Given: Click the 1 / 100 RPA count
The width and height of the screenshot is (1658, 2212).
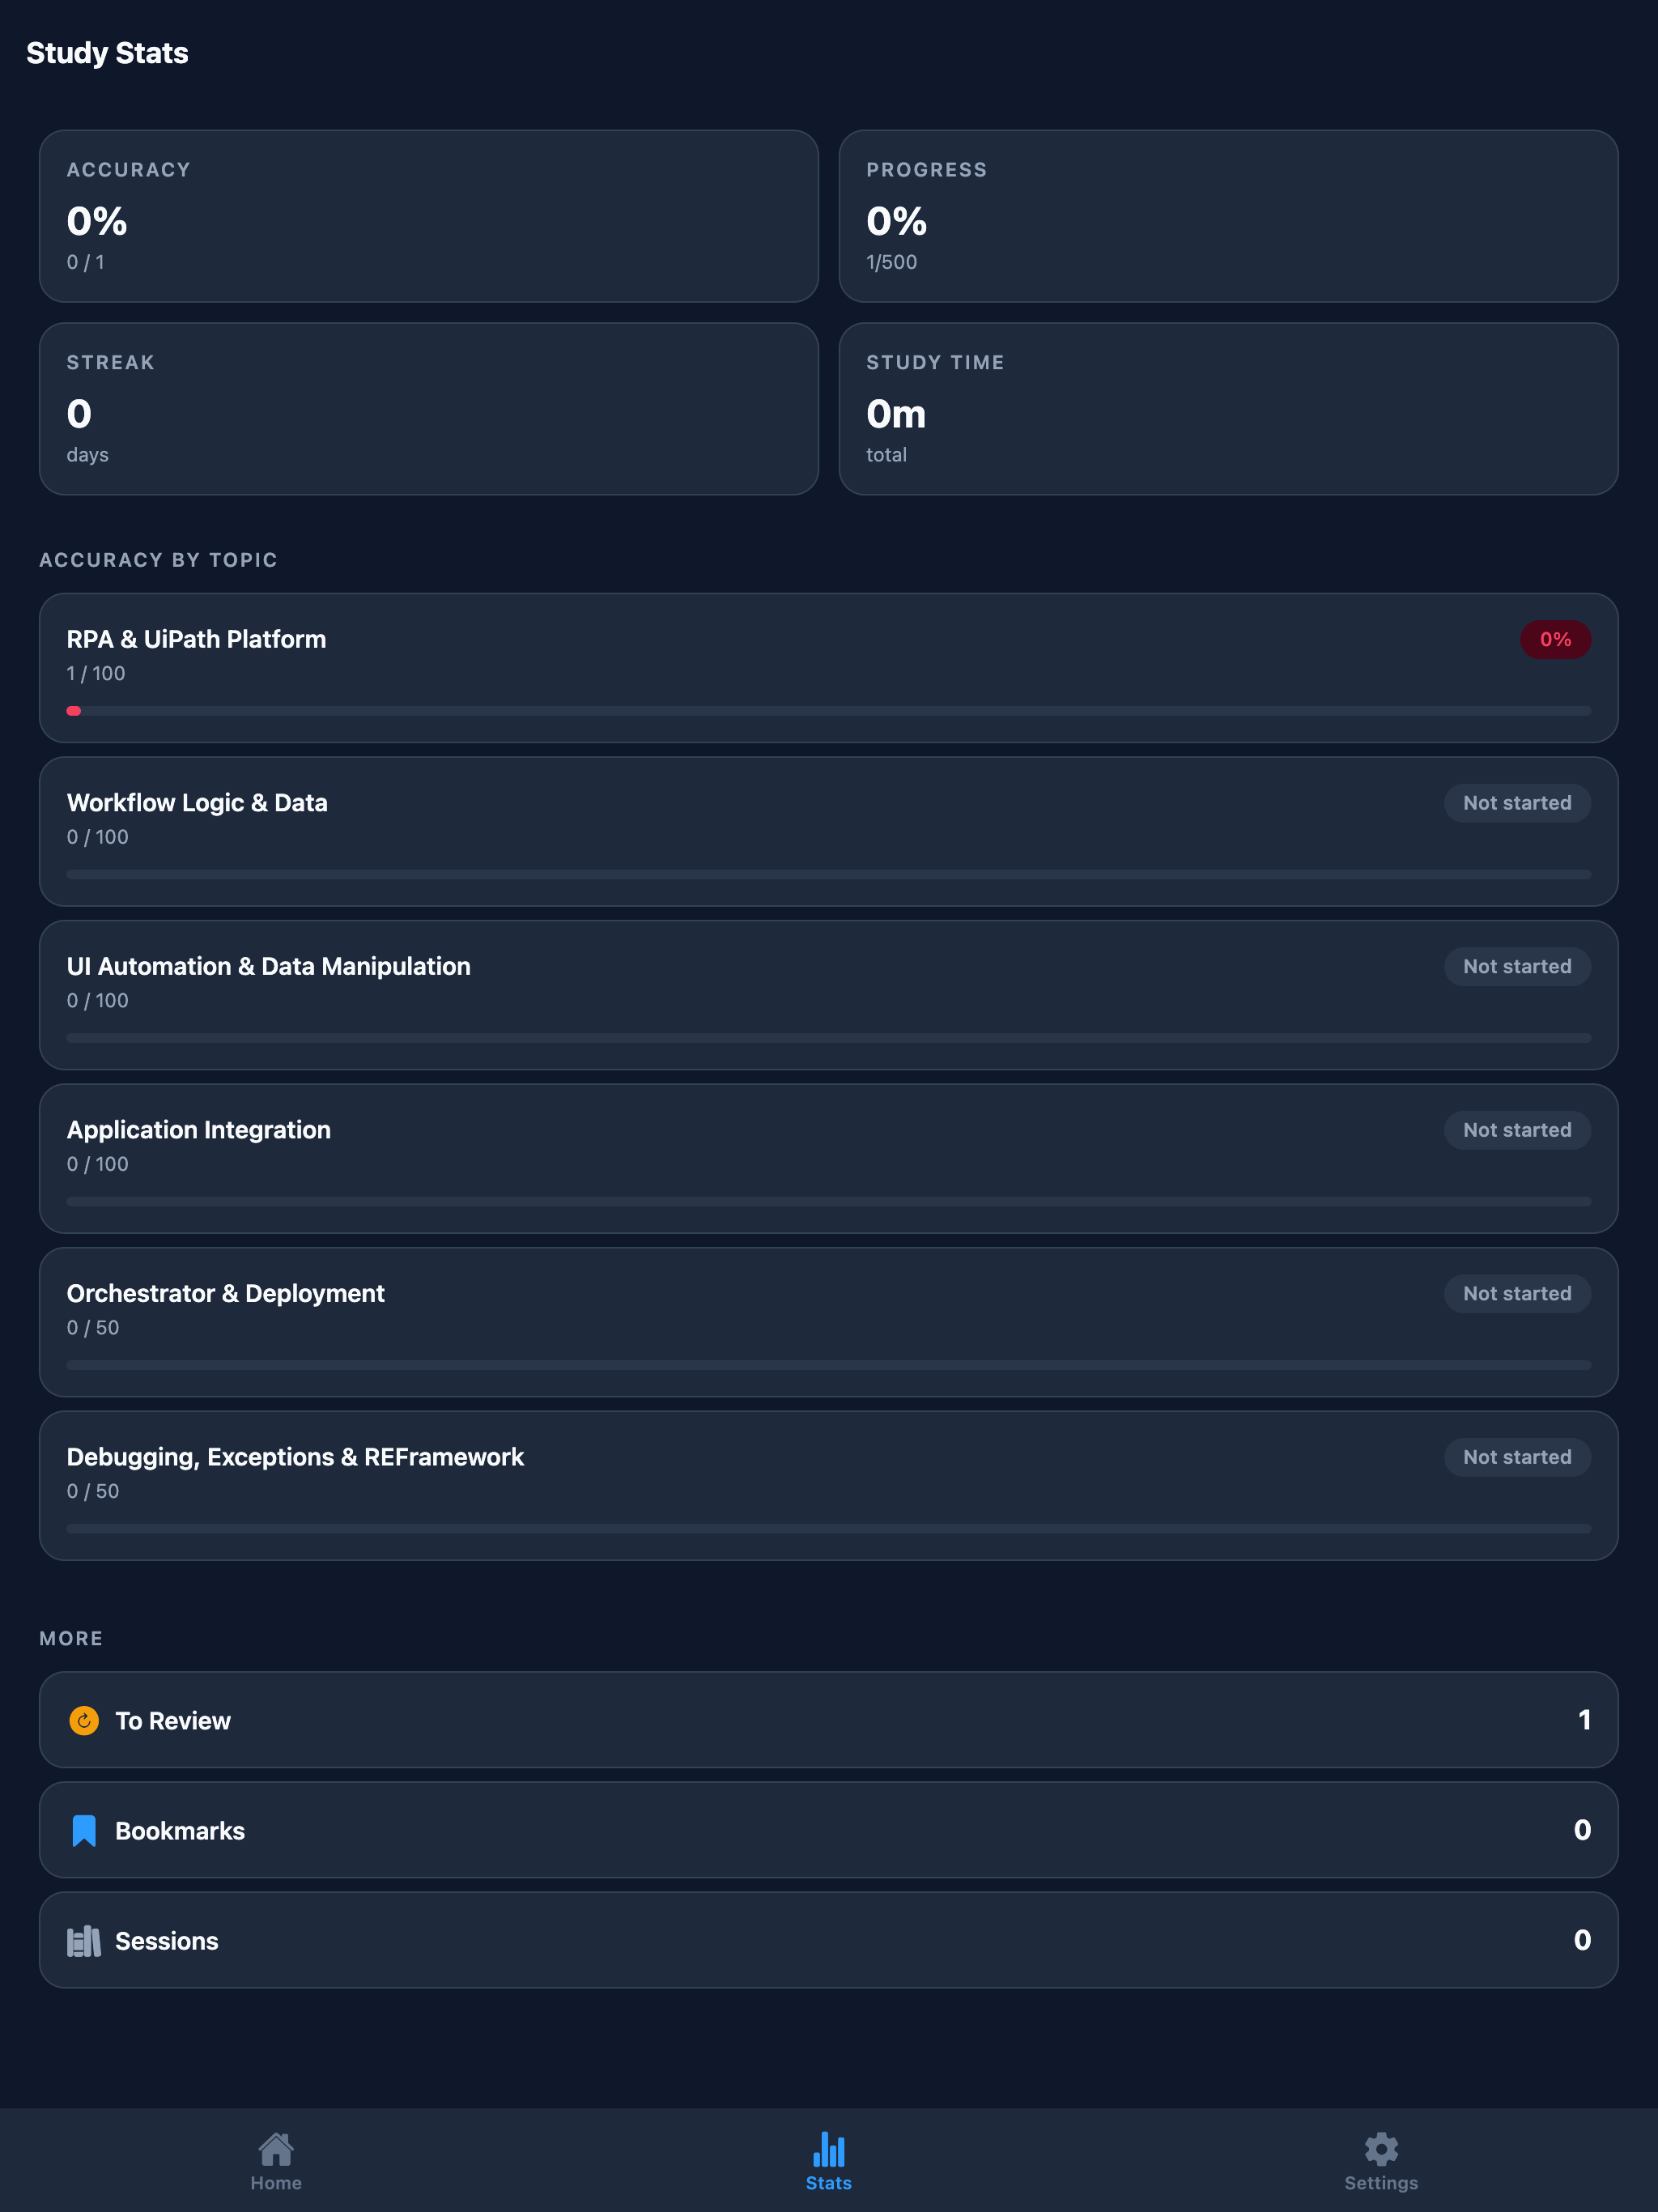Looking at the screenshot, I should (x=96, y=673).
